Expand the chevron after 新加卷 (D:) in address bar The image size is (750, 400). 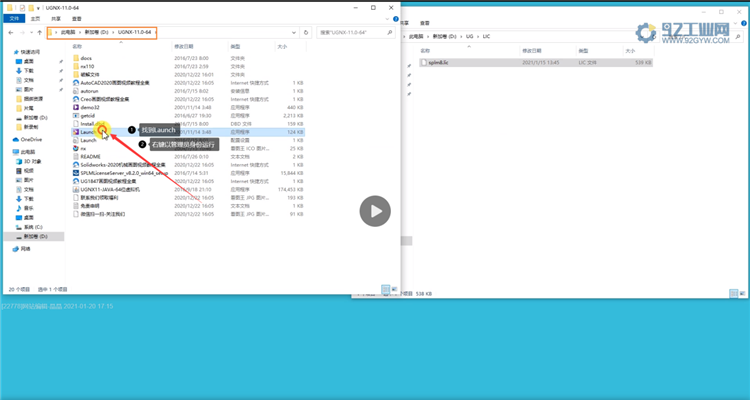coord(113,33)
